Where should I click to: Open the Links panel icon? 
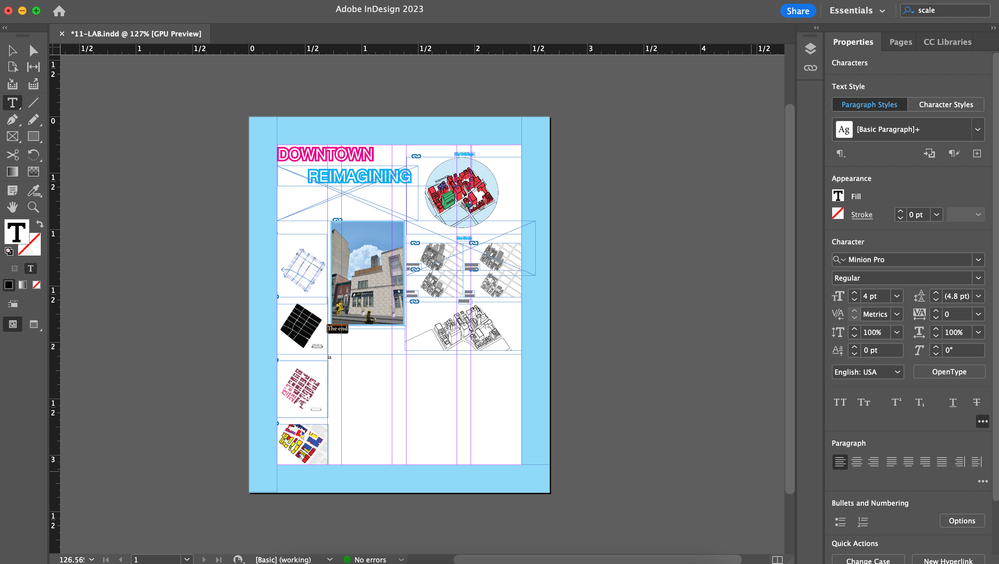(x=810, y=68)
